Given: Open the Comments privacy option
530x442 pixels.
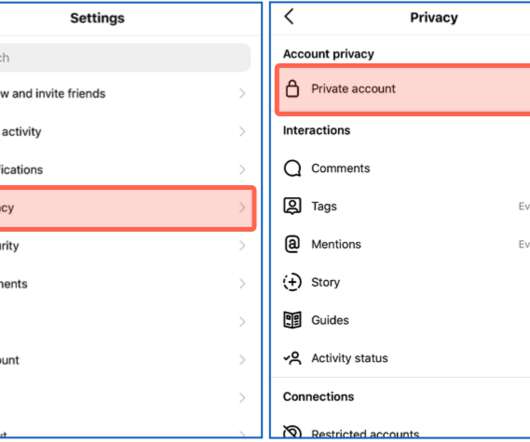Looking at the screenshot, I should pyautogui.click(x=401, y=168).
